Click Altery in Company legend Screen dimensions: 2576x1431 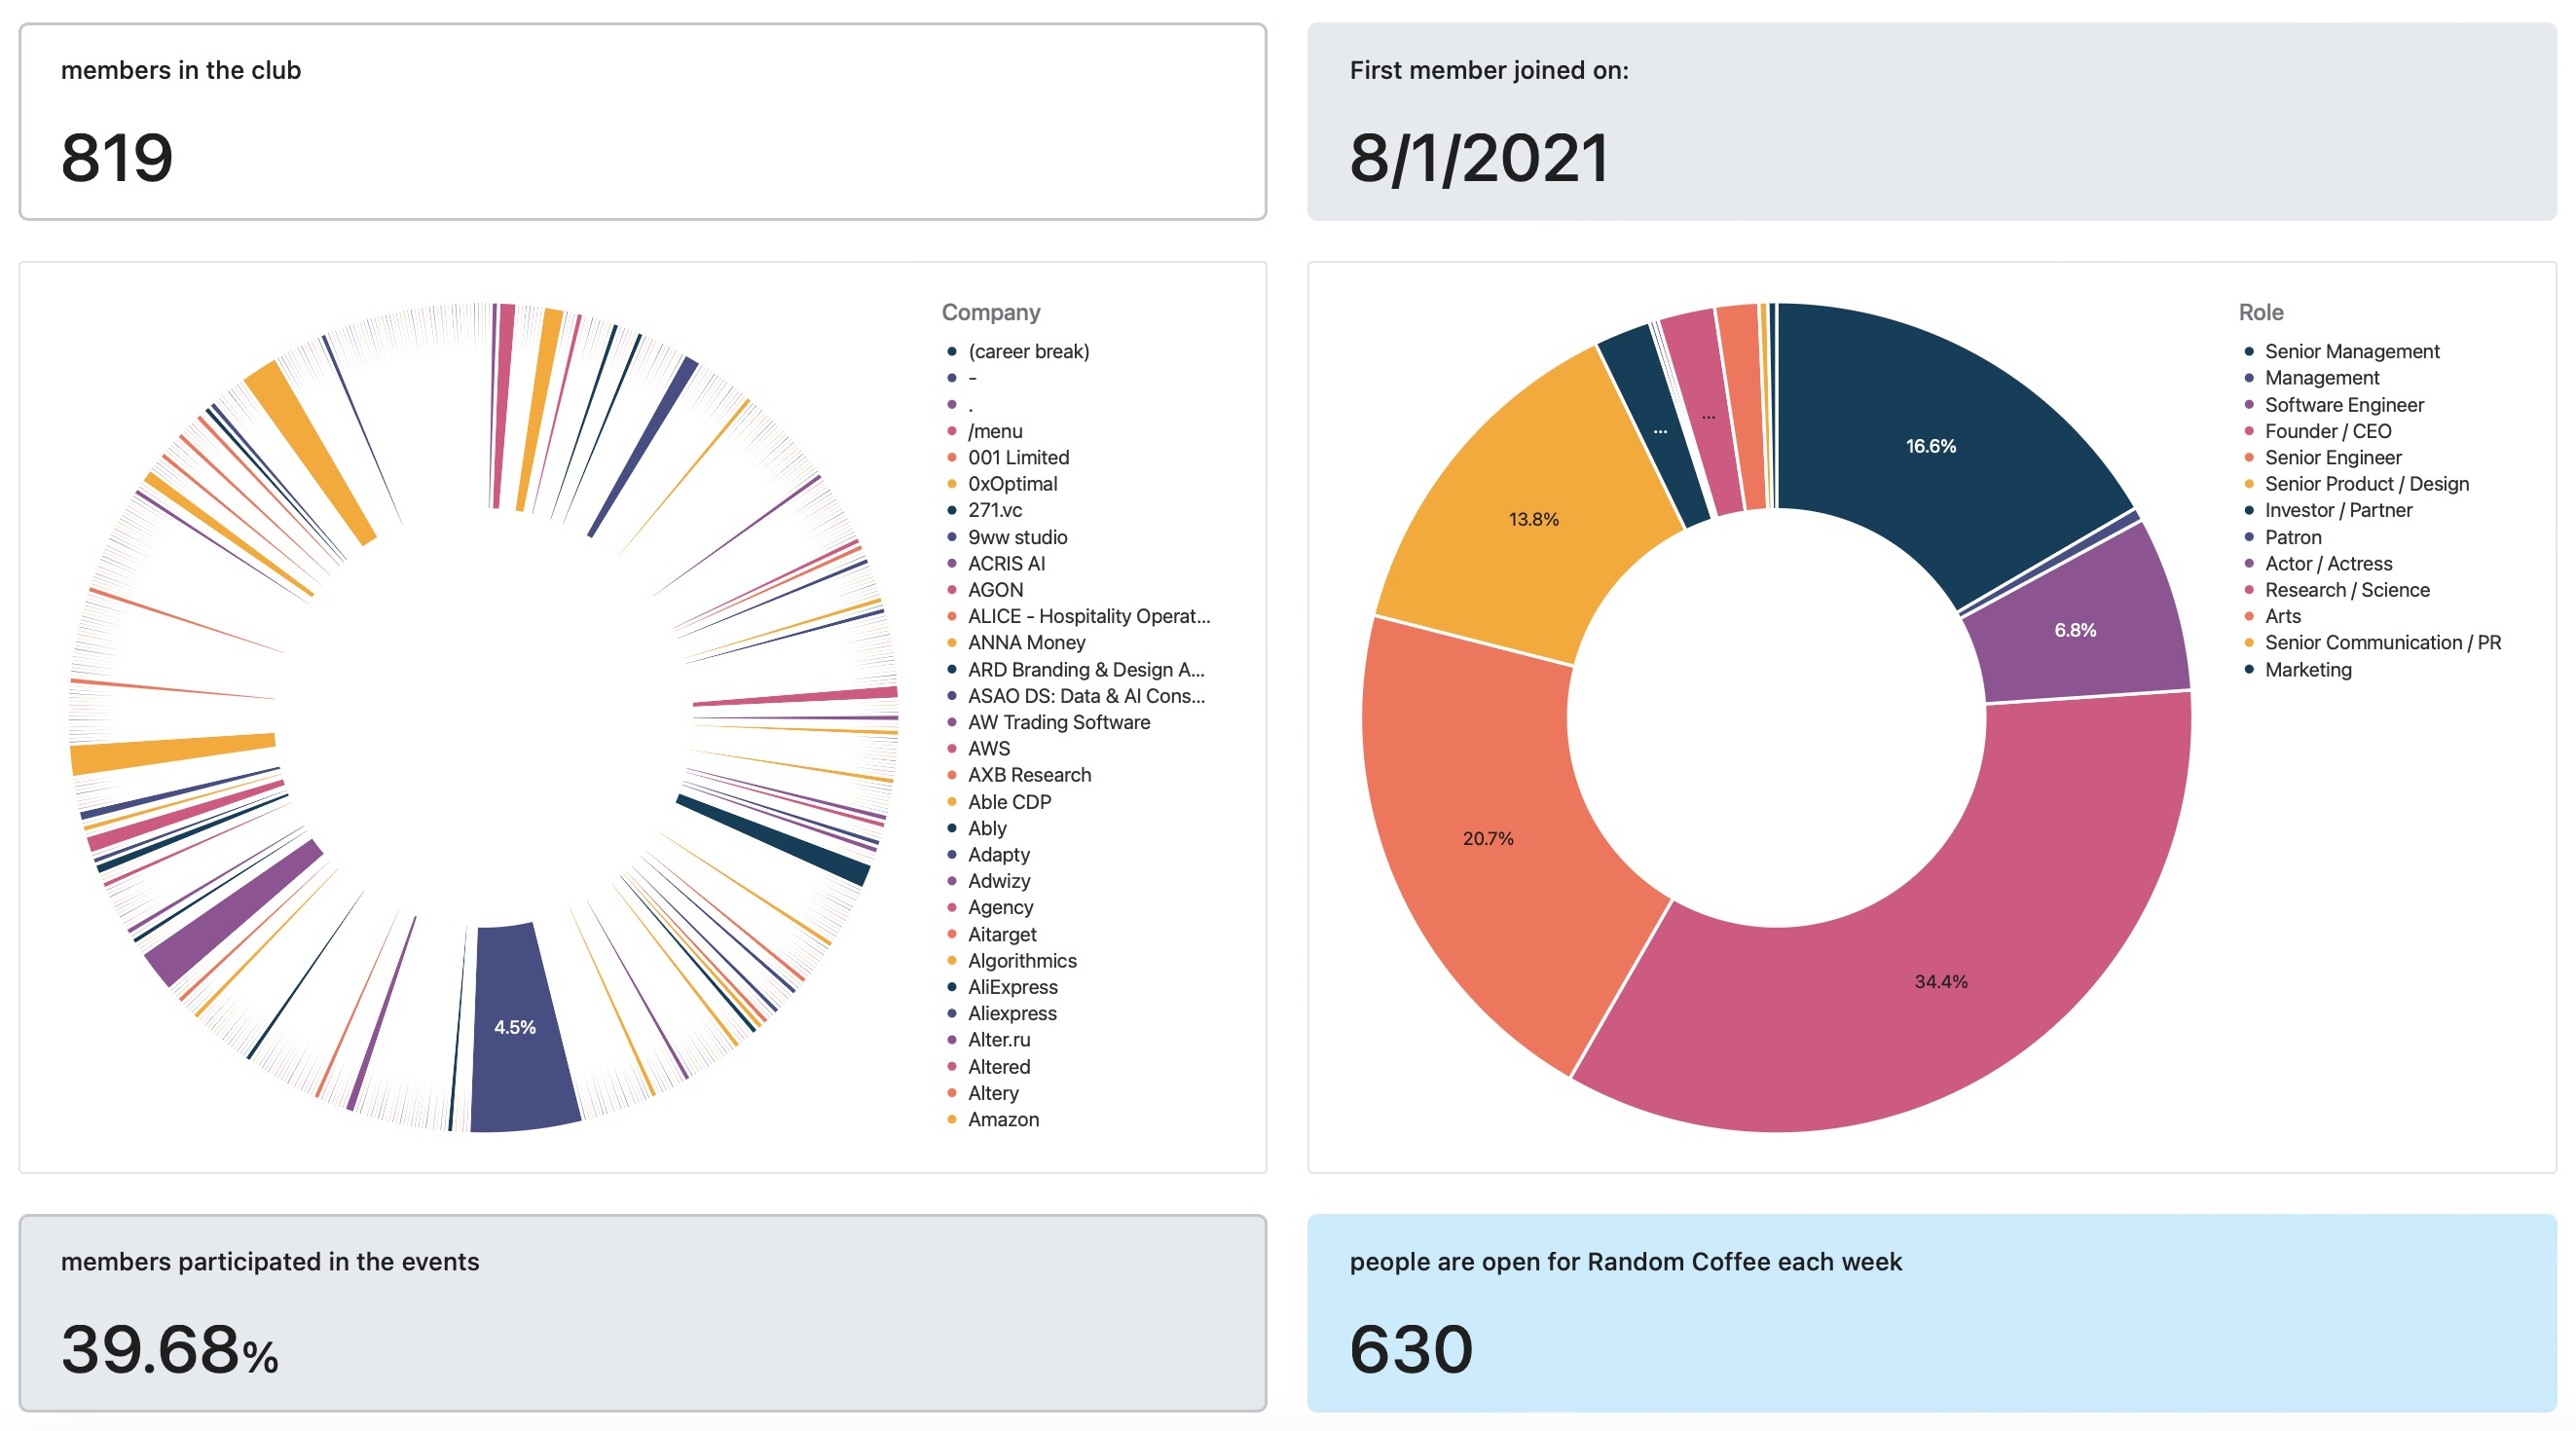pyautogui.click(x=982, y=1093)
